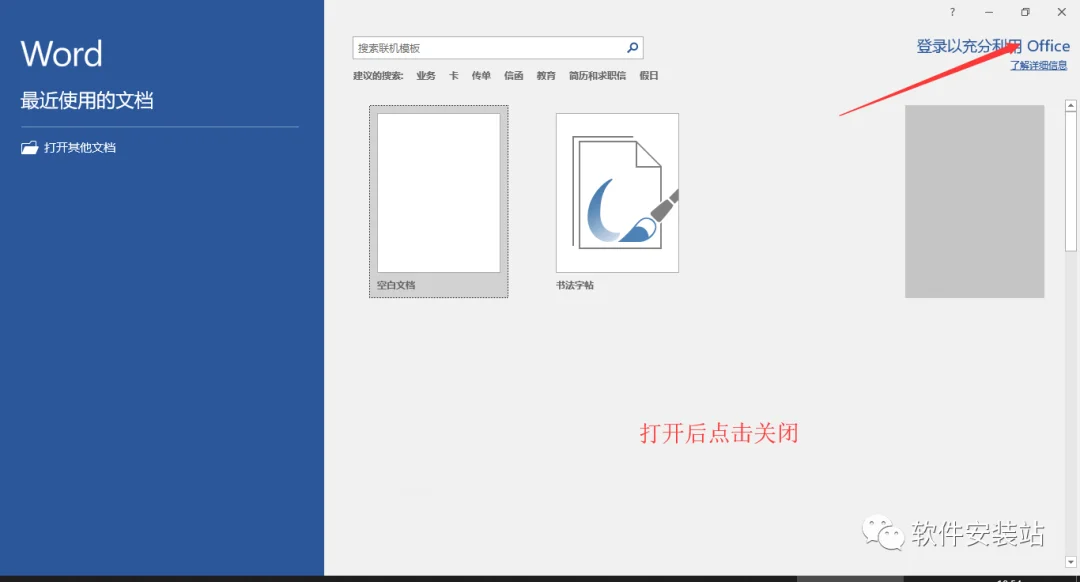This screenshot has width=1080, height=582.
Task: Restore down the Word window
Action: tap(1025, 12)
